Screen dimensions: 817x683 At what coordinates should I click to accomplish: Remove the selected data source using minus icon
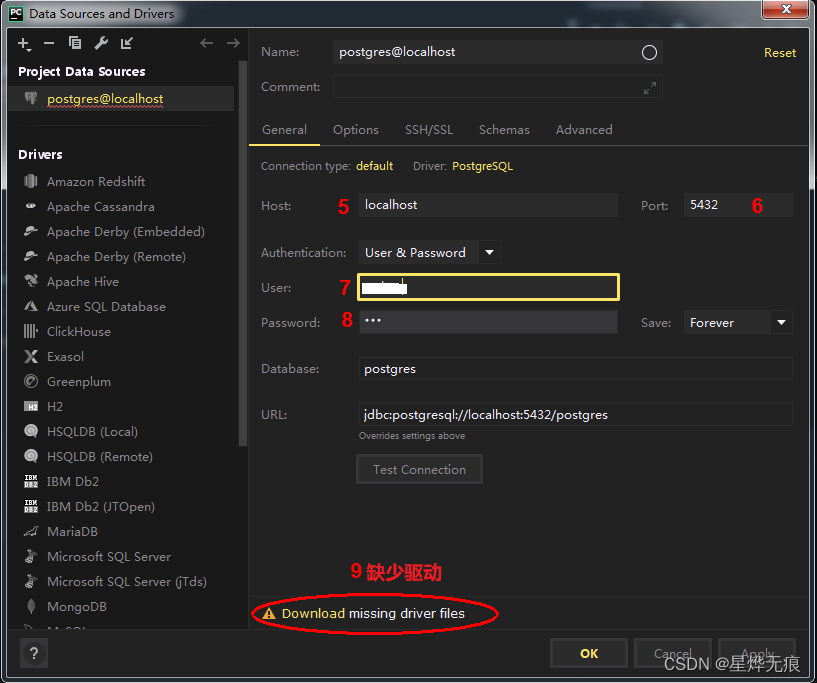[x=49, y=43]
